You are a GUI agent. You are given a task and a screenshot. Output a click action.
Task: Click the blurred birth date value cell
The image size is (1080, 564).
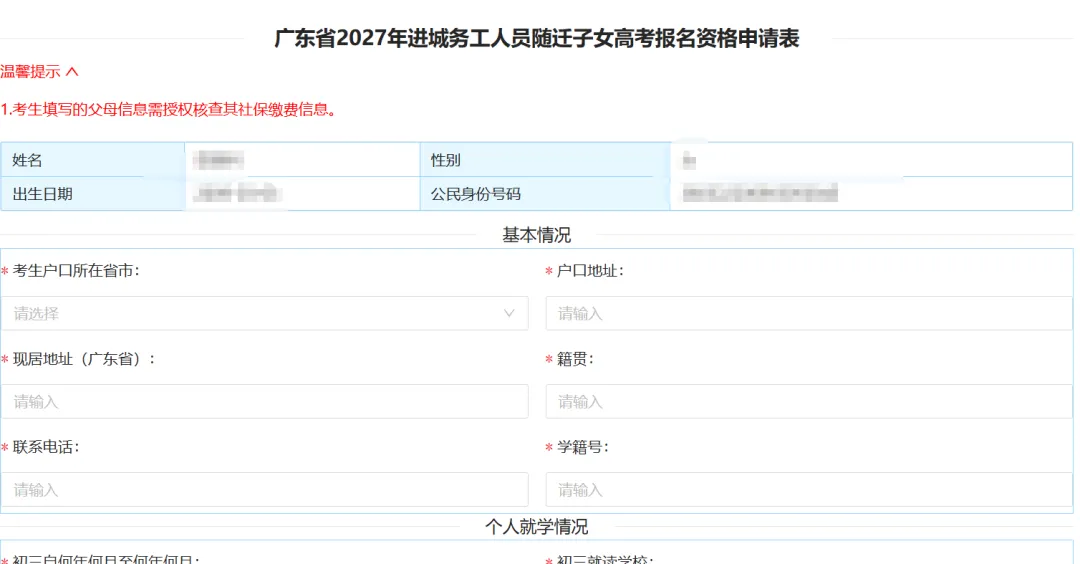point(302,194)
